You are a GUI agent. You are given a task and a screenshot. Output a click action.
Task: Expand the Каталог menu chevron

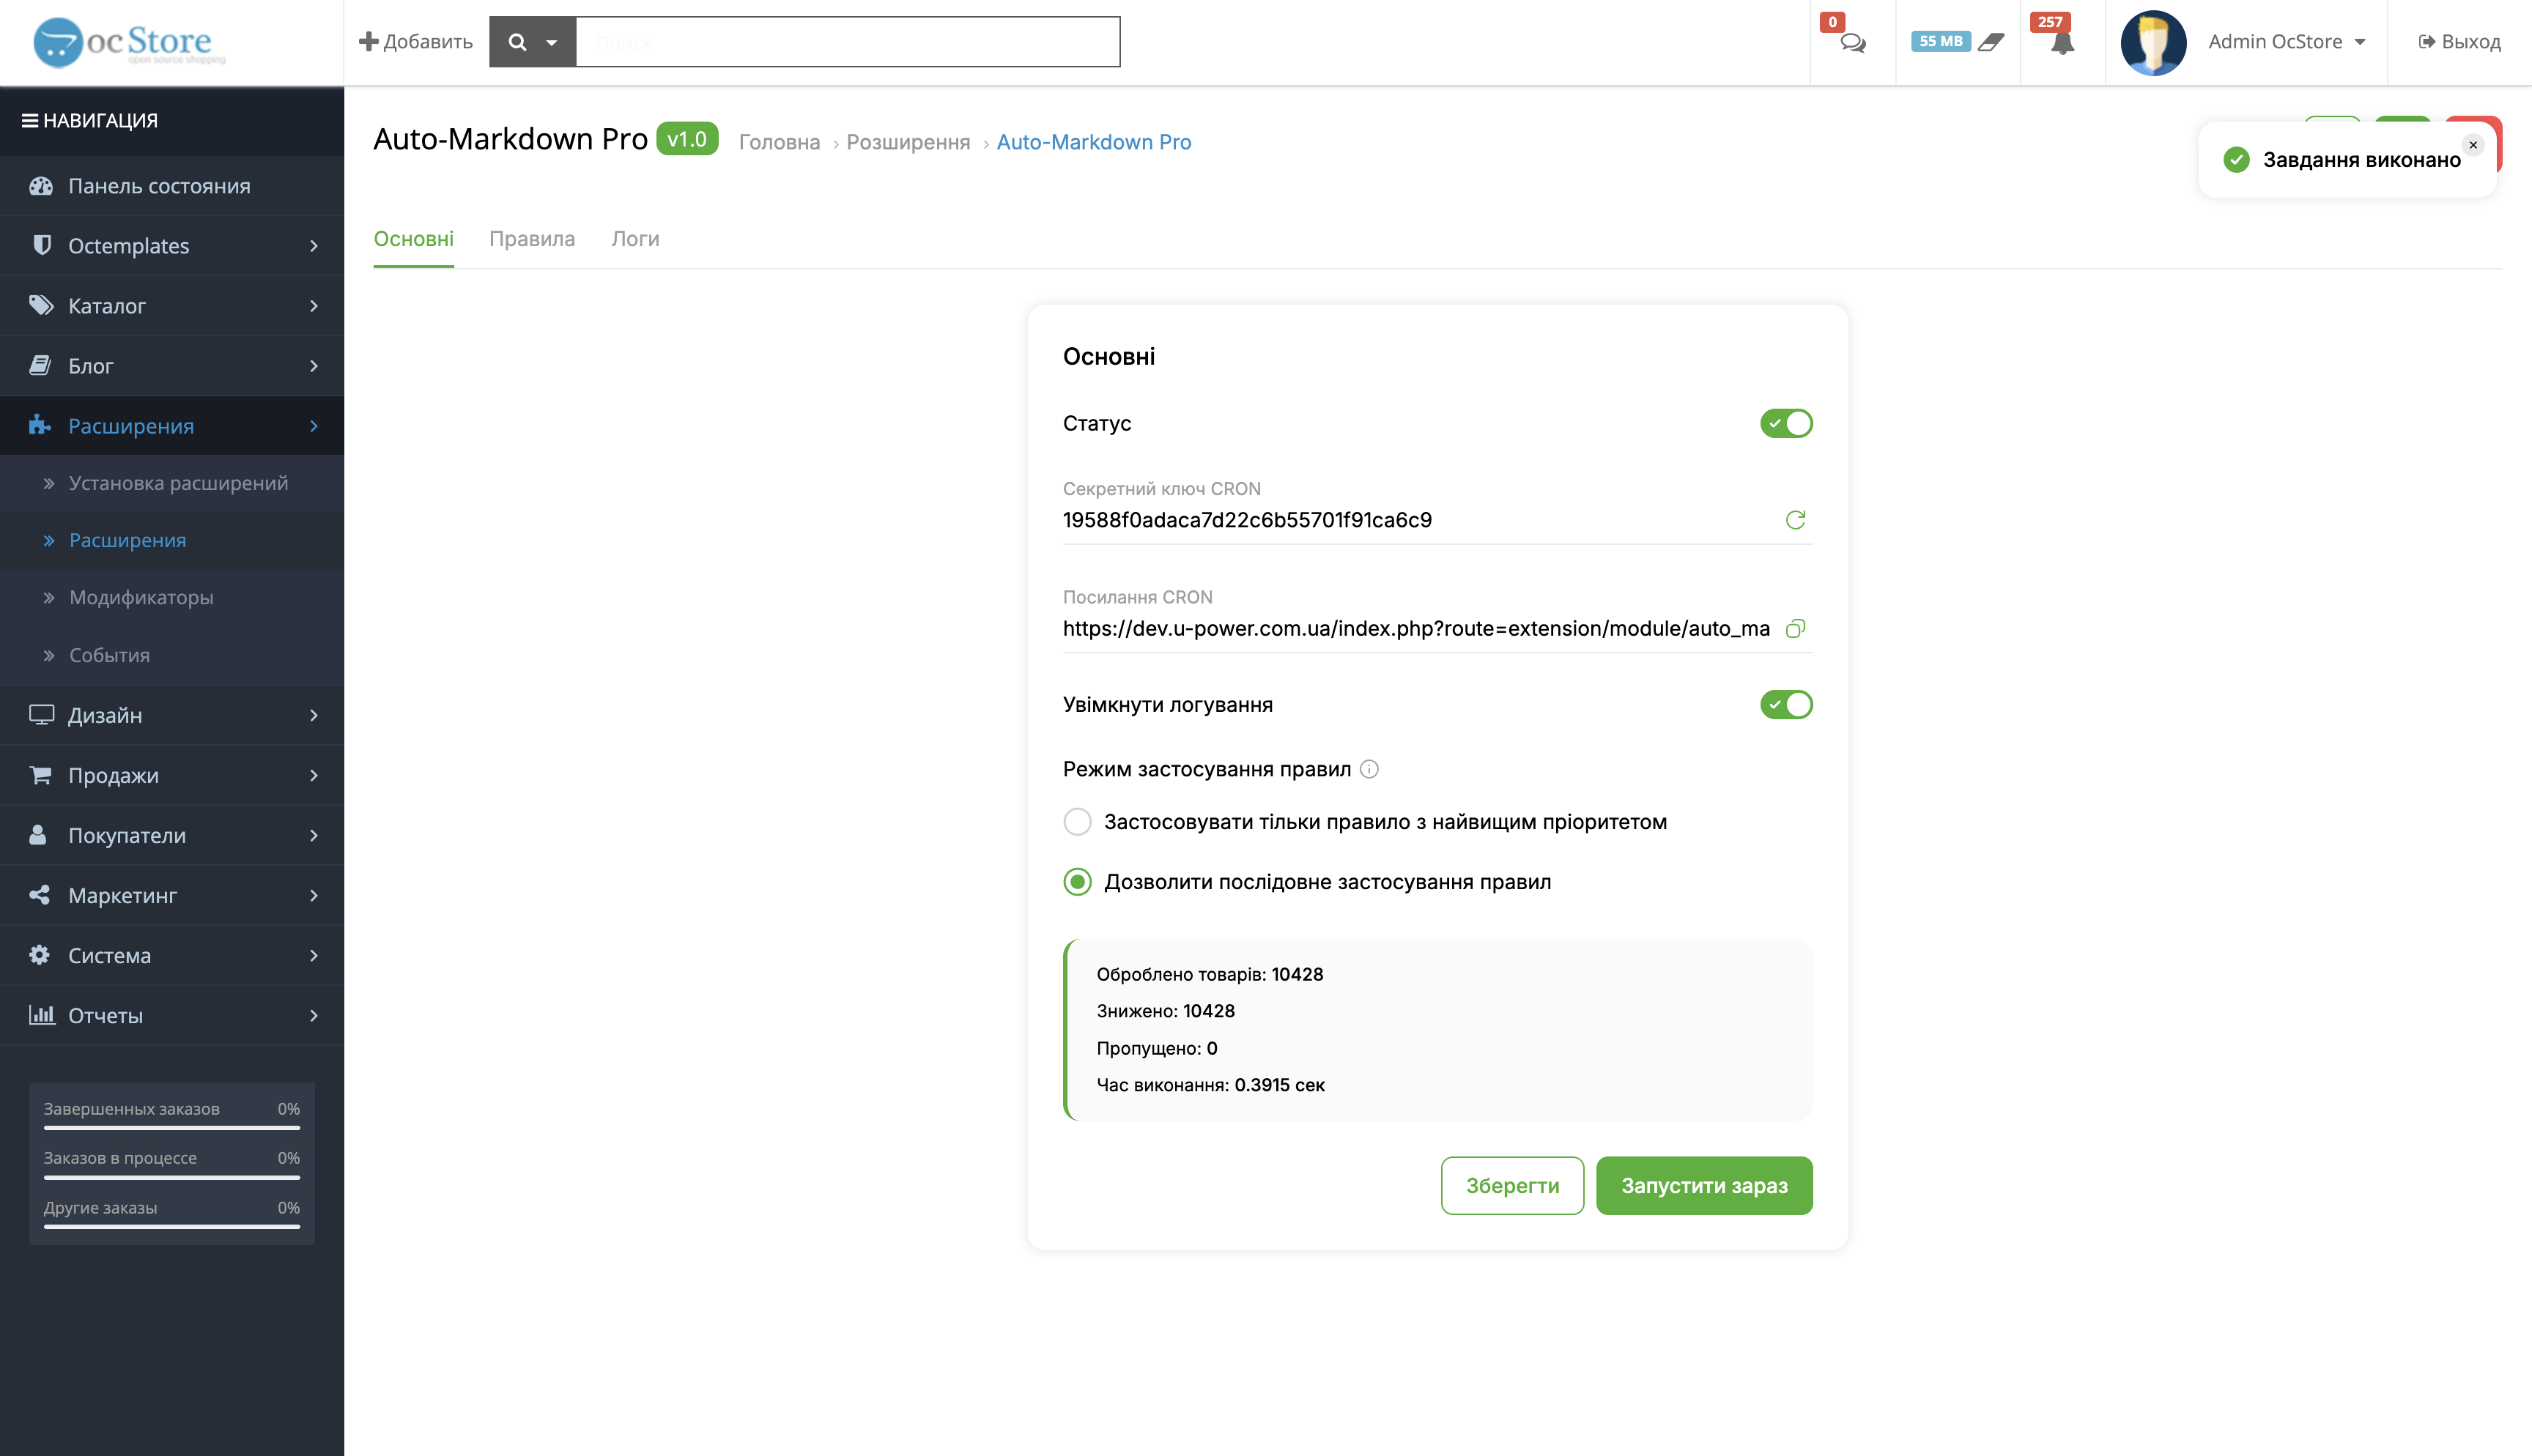tap(314, 305)
